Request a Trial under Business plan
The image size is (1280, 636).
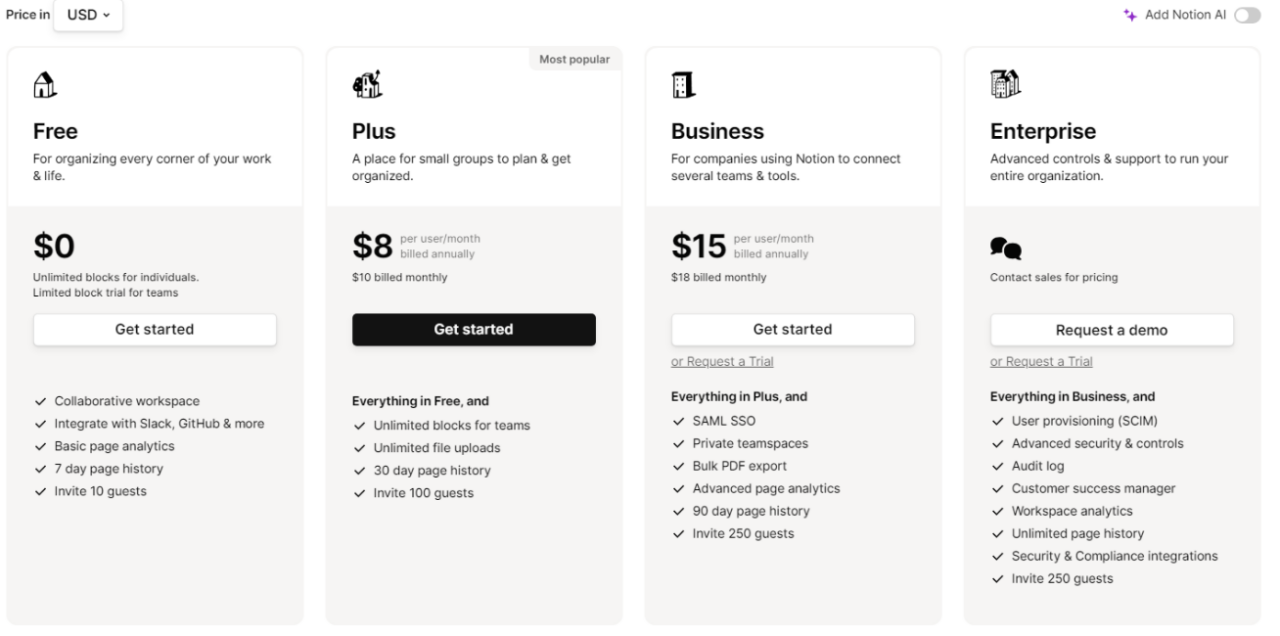point(722,361)
